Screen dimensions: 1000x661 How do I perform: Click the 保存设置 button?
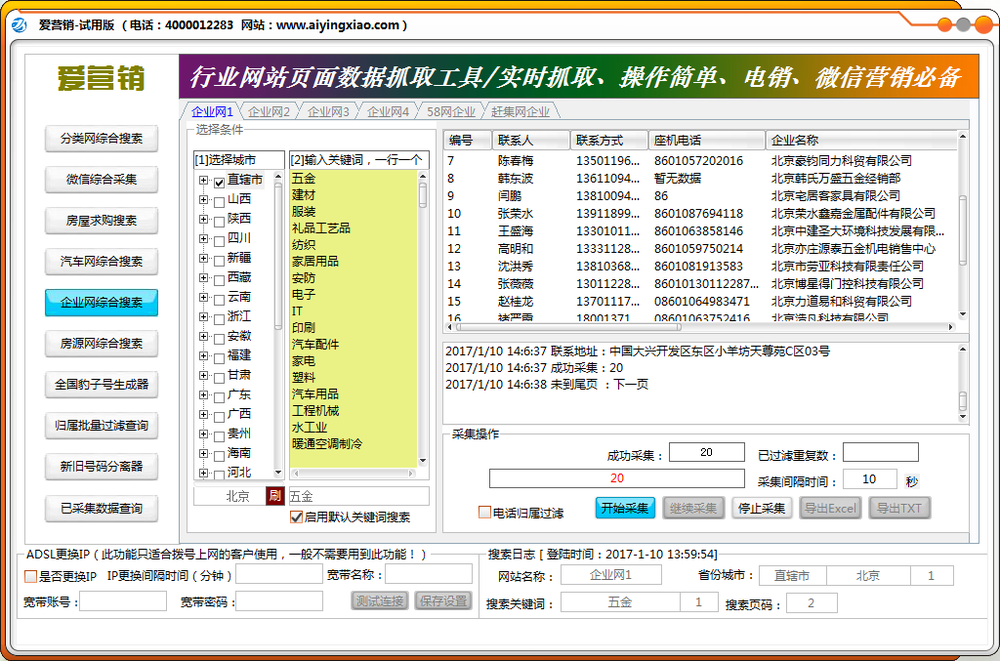443,600
